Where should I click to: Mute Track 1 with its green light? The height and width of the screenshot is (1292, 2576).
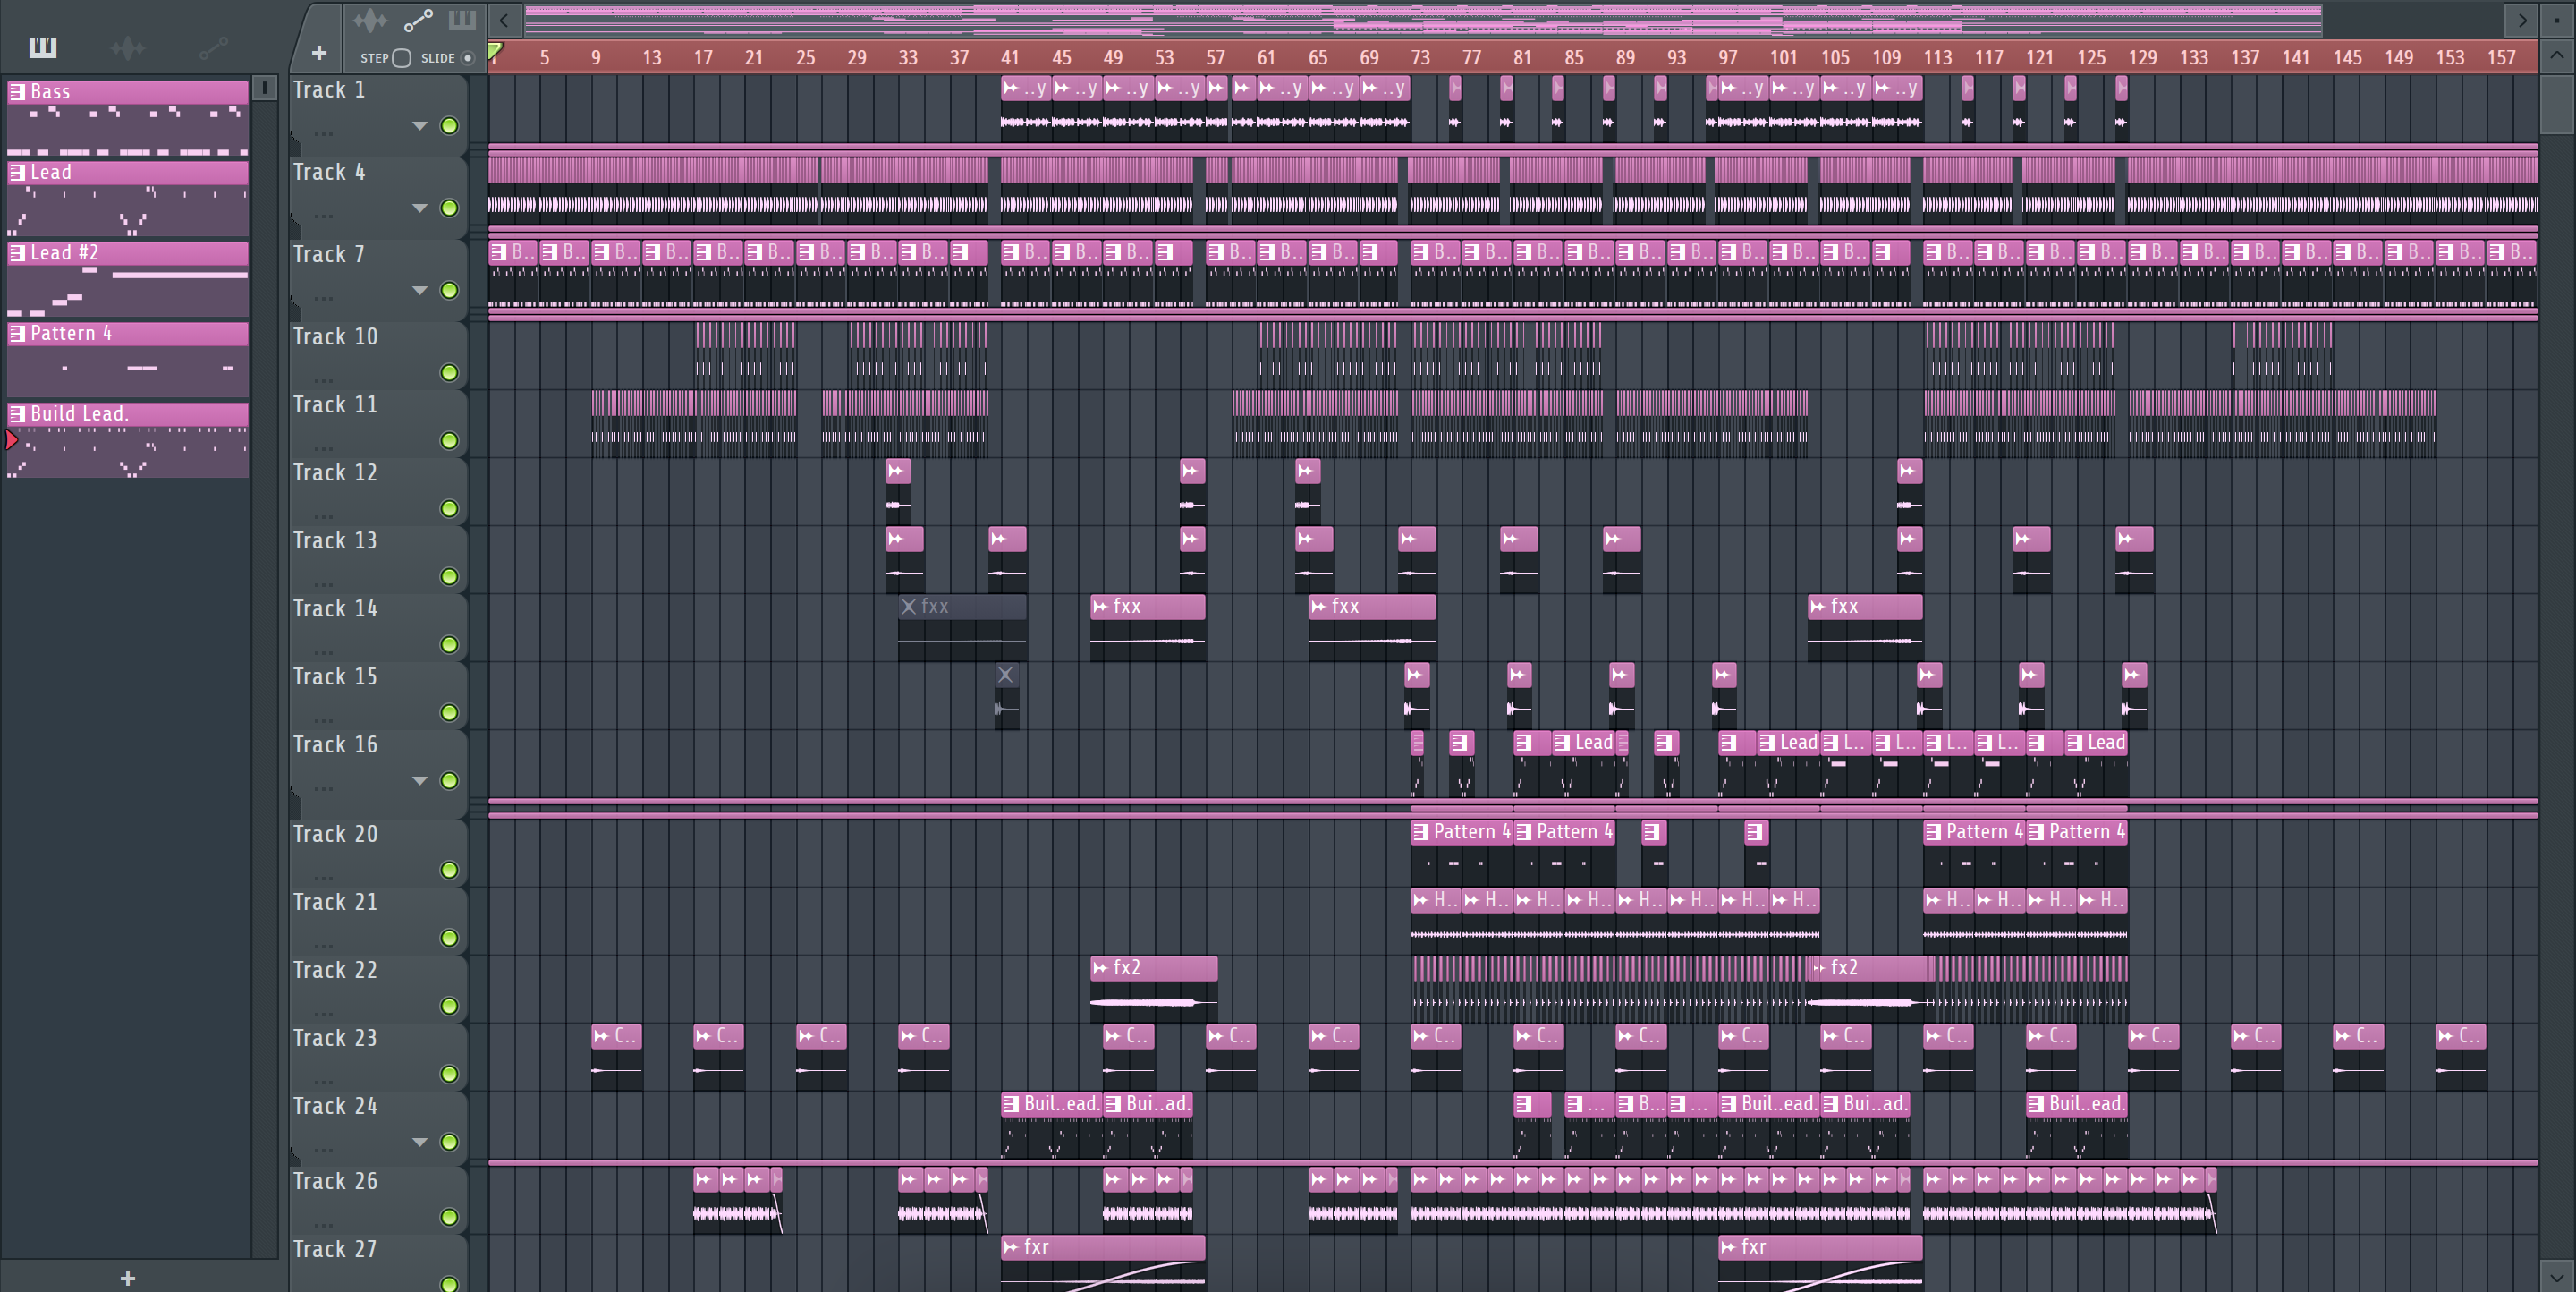[x=450, y=126]
